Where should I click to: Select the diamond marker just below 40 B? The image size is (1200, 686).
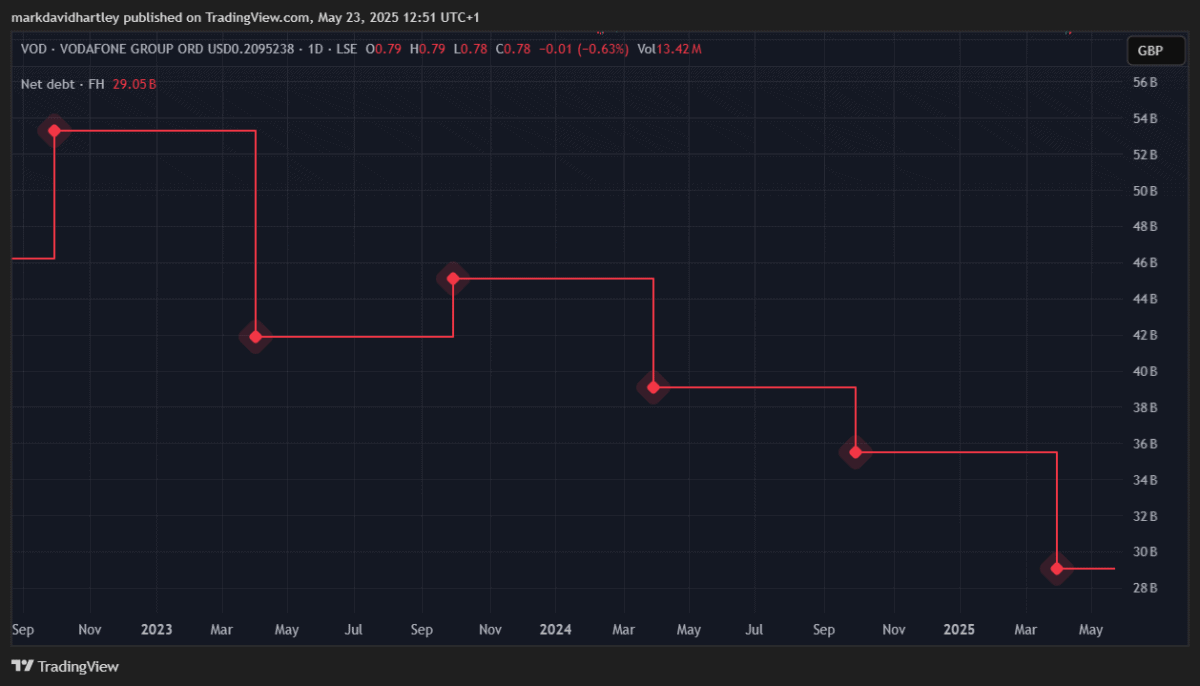coord(653,387)
